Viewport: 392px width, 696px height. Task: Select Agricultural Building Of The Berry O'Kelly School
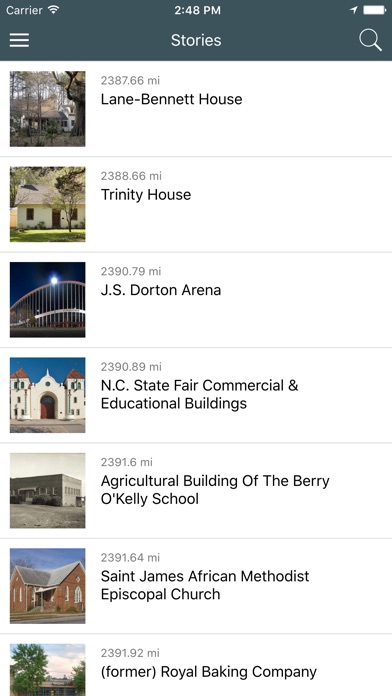215,490
